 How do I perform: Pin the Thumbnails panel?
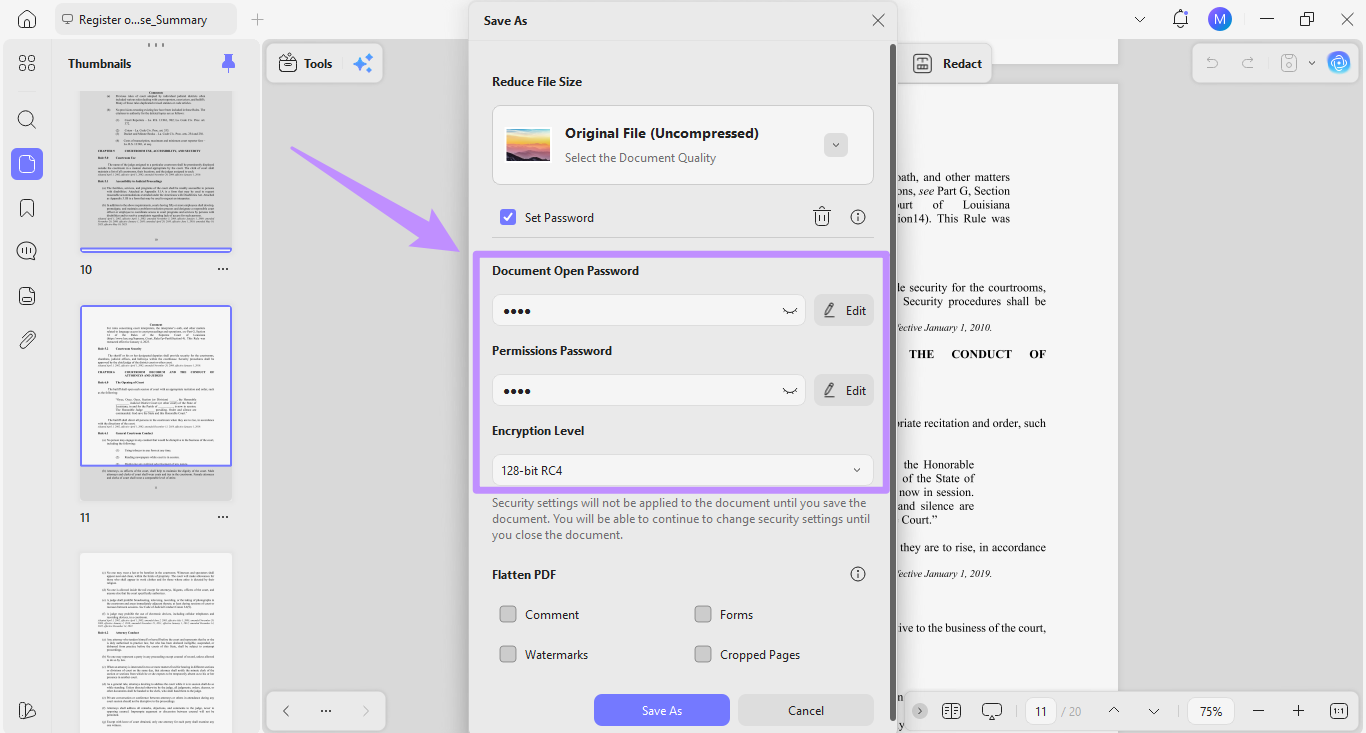pos(228,63)
